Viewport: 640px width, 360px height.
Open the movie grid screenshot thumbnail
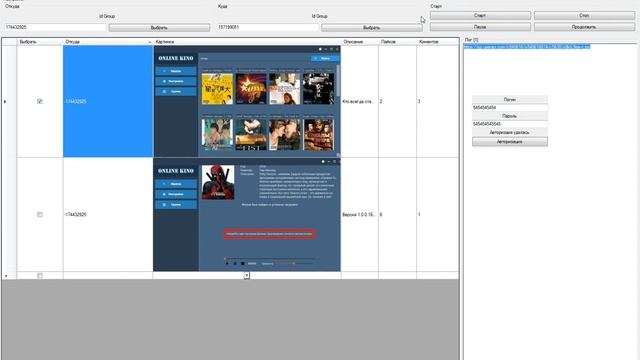click(x=247, y=101)
